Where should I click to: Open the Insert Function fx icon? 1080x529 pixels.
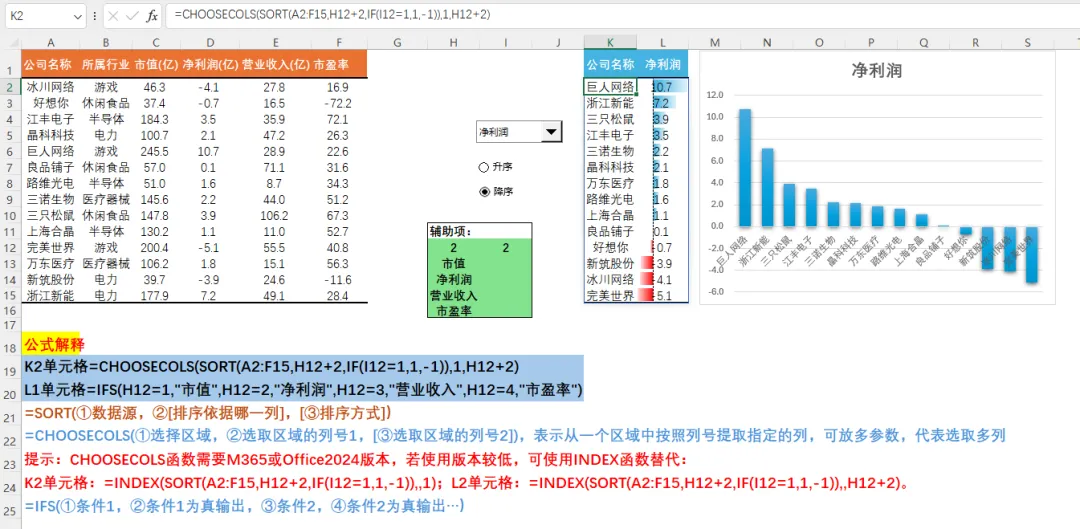coord(152,16)
